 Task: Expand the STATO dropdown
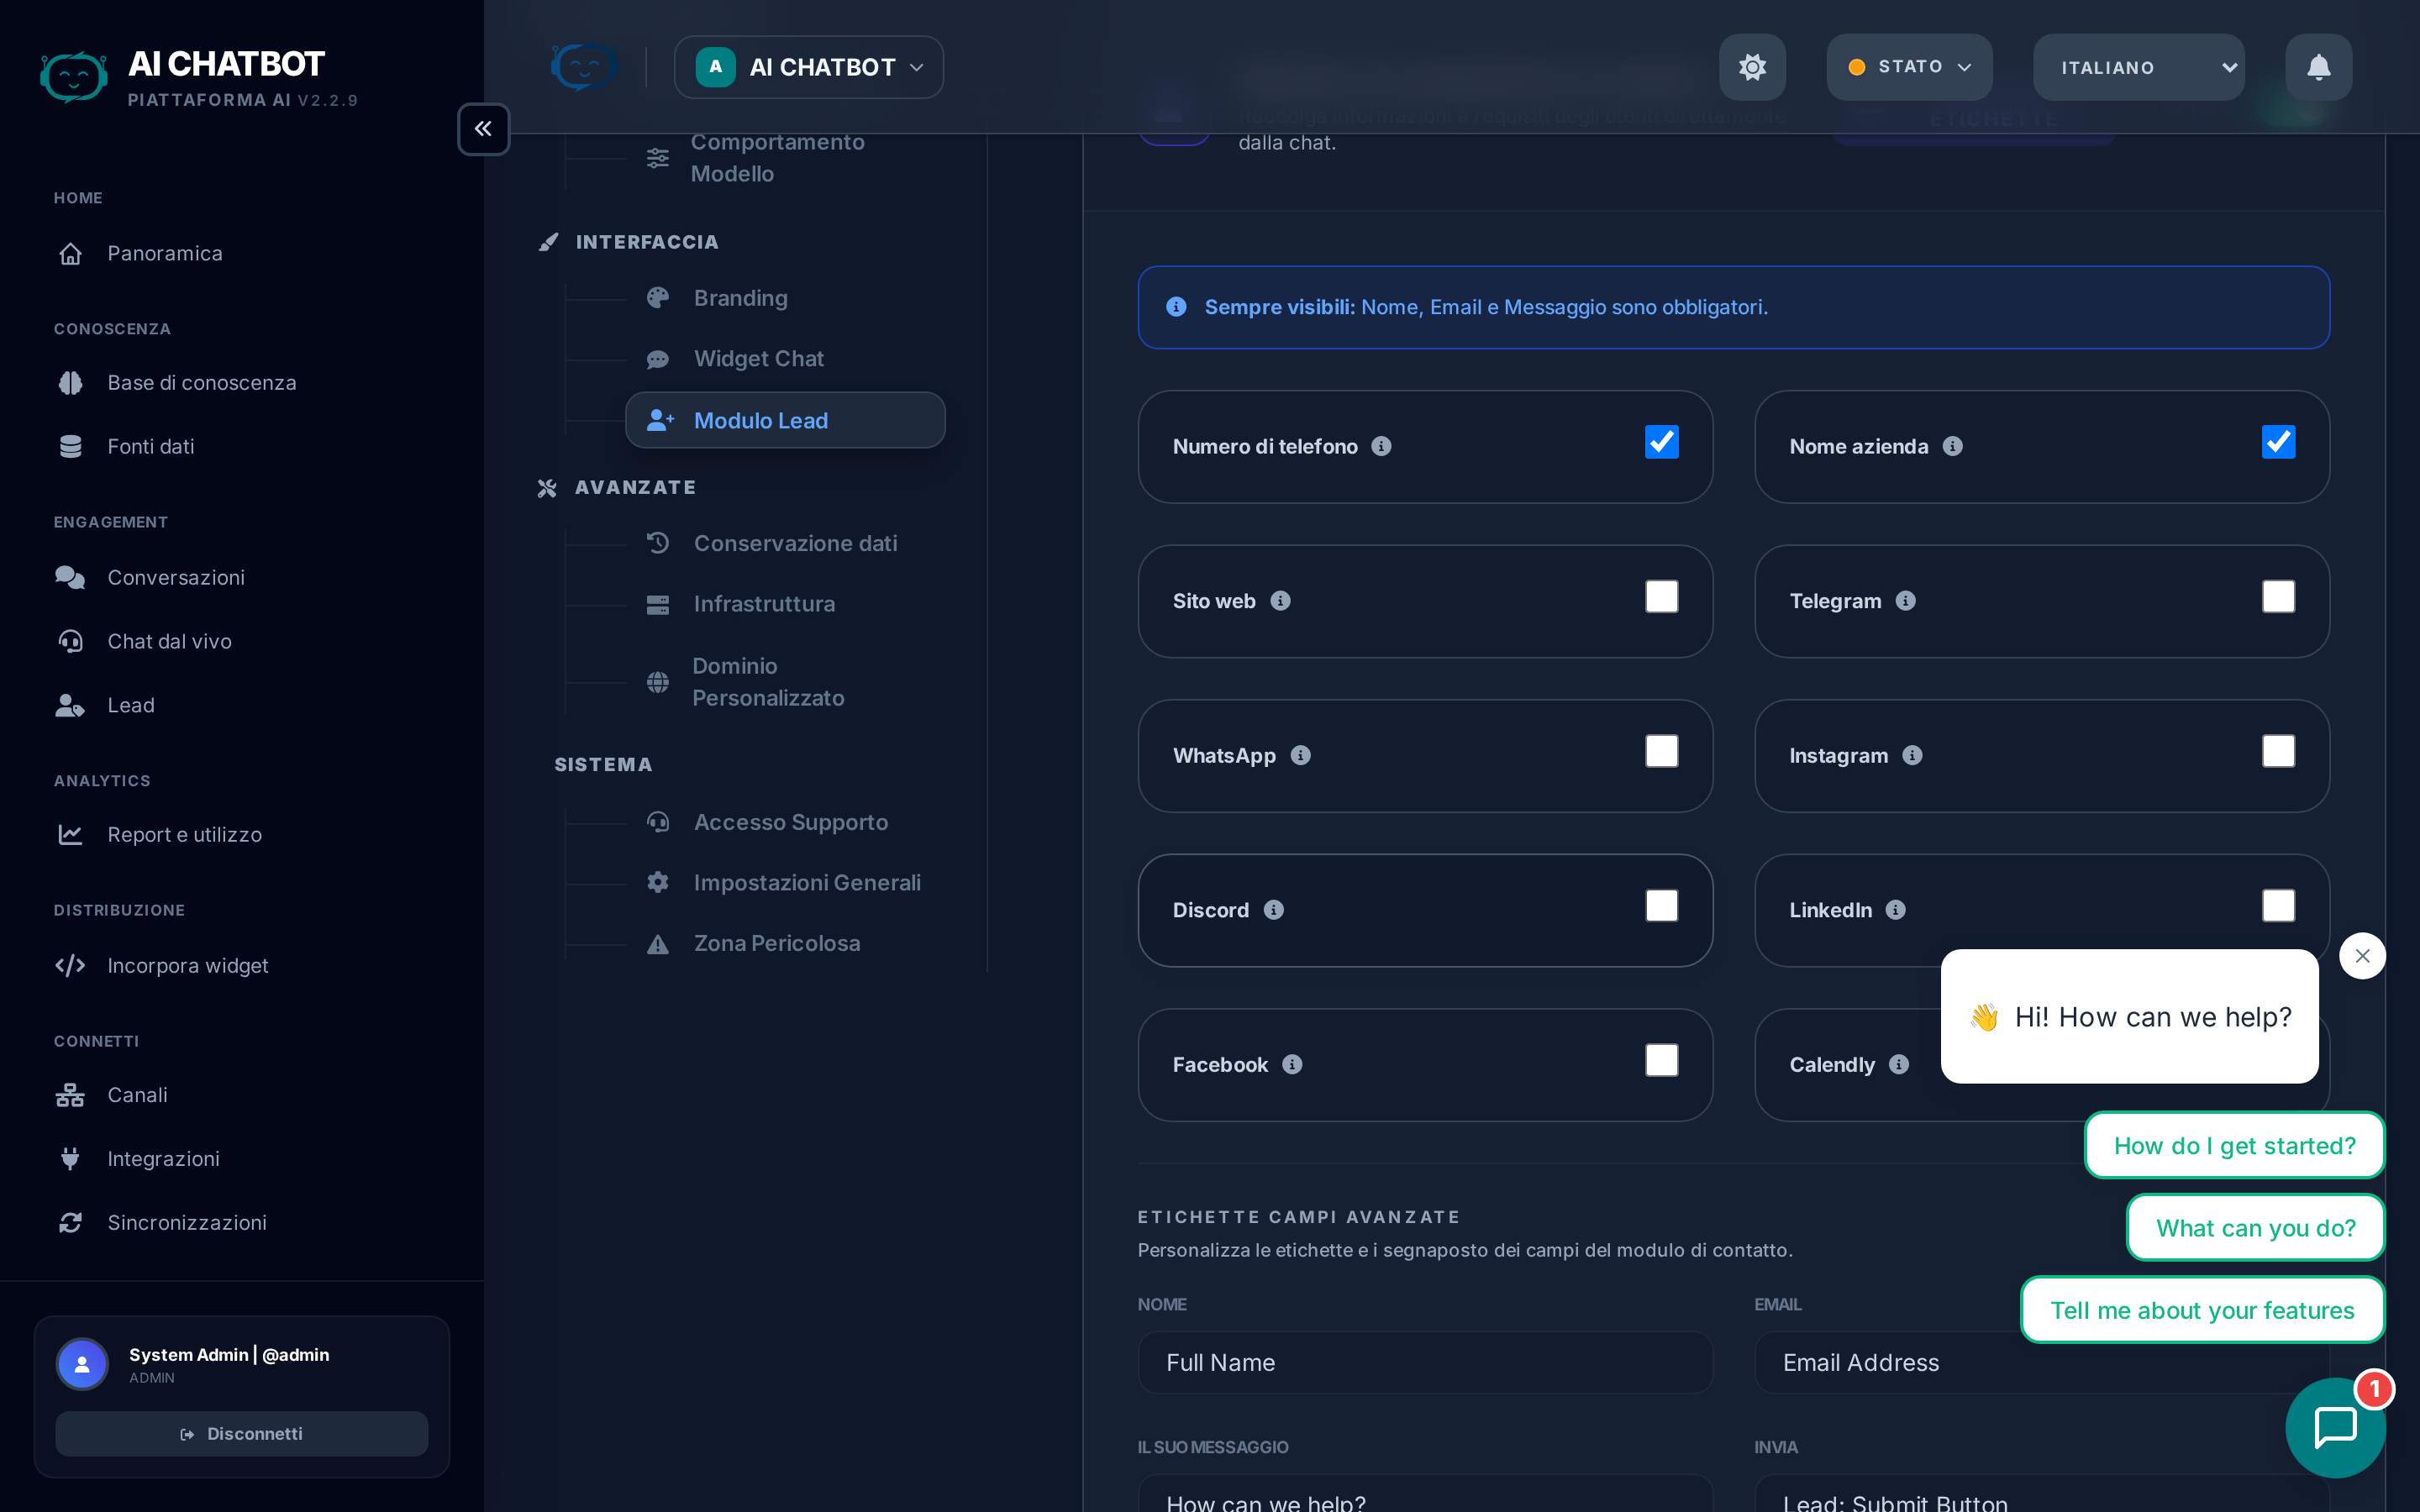(1908, 67)
